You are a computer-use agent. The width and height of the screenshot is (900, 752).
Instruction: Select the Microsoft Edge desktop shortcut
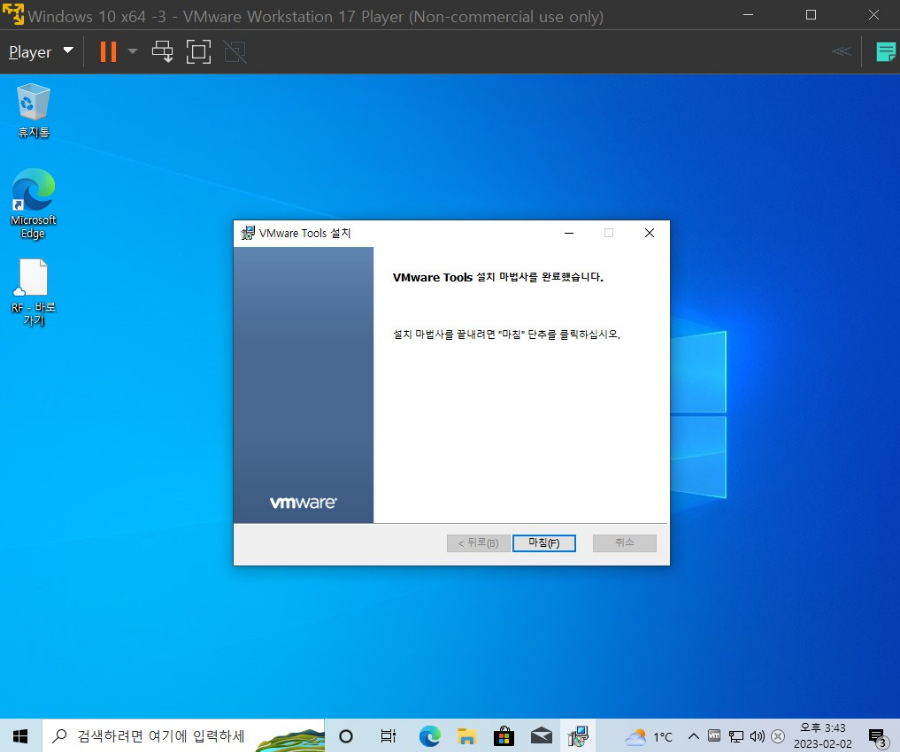click(x=33, y=203)
